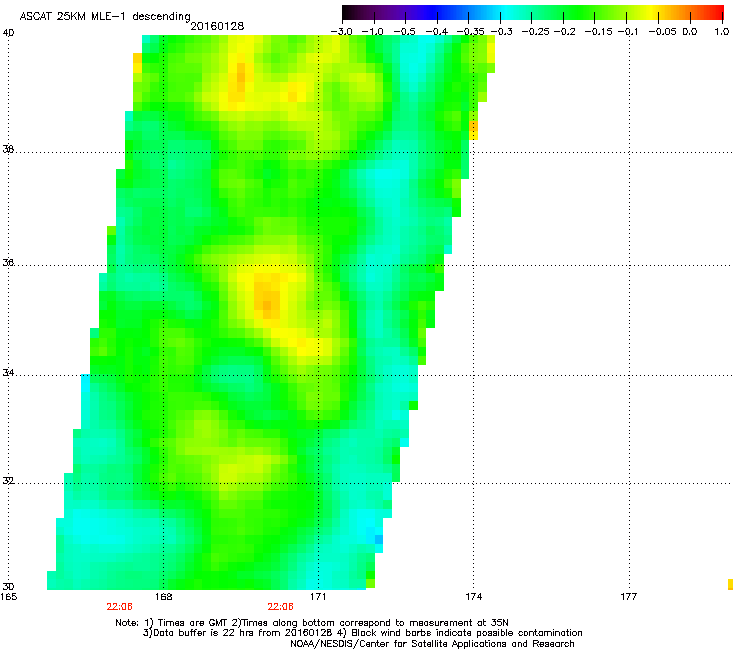Click the positive "1.0" color bar label
This screenshot has height=650, width=740.
(722, 32)
